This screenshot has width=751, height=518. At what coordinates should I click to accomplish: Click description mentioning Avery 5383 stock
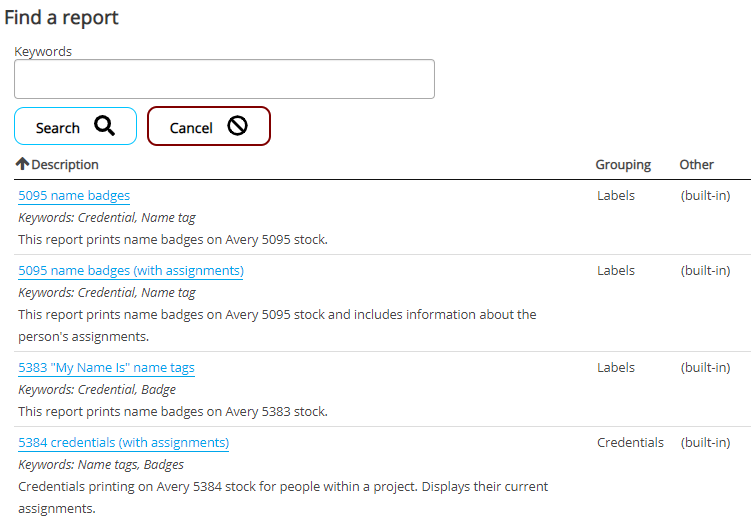click(173, 411)
